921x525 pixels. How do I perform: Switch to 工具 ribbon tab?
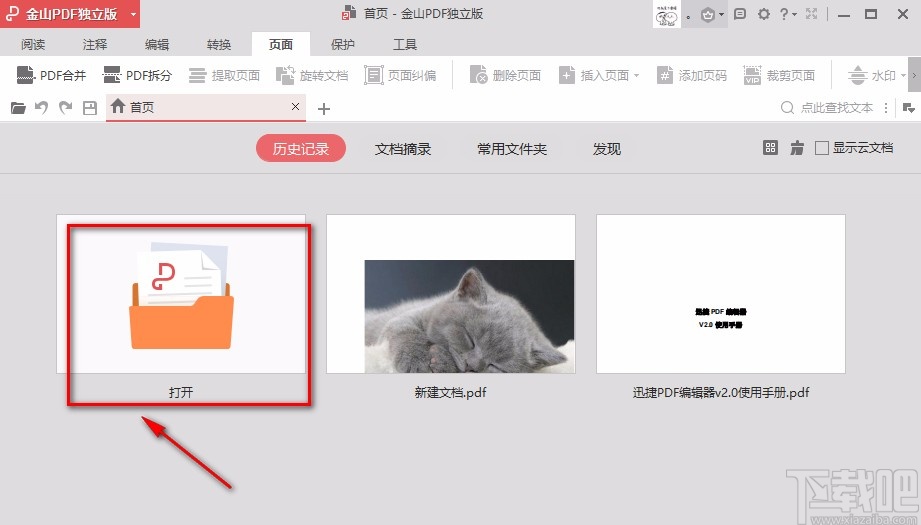point(405,44)
